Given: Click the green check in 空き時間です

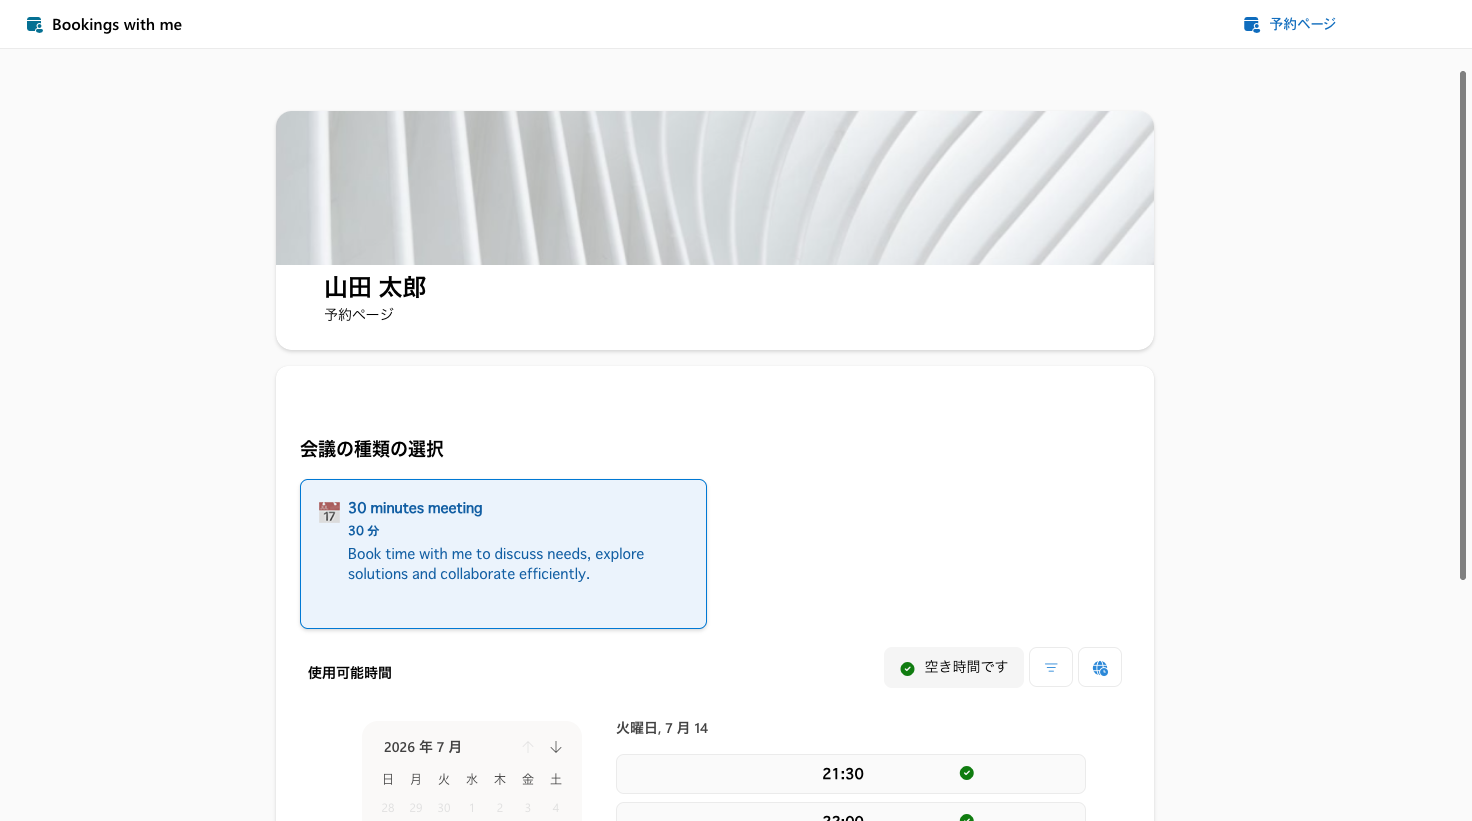Looking at the screenshot, I should click(907, 668).
